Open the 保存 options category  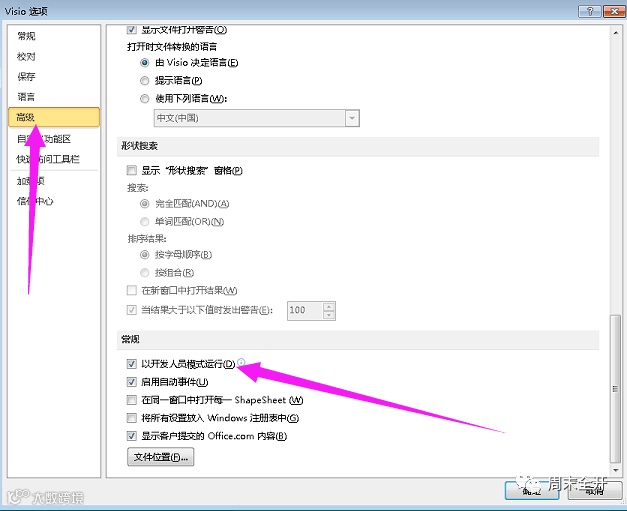(x=26, y=76)
